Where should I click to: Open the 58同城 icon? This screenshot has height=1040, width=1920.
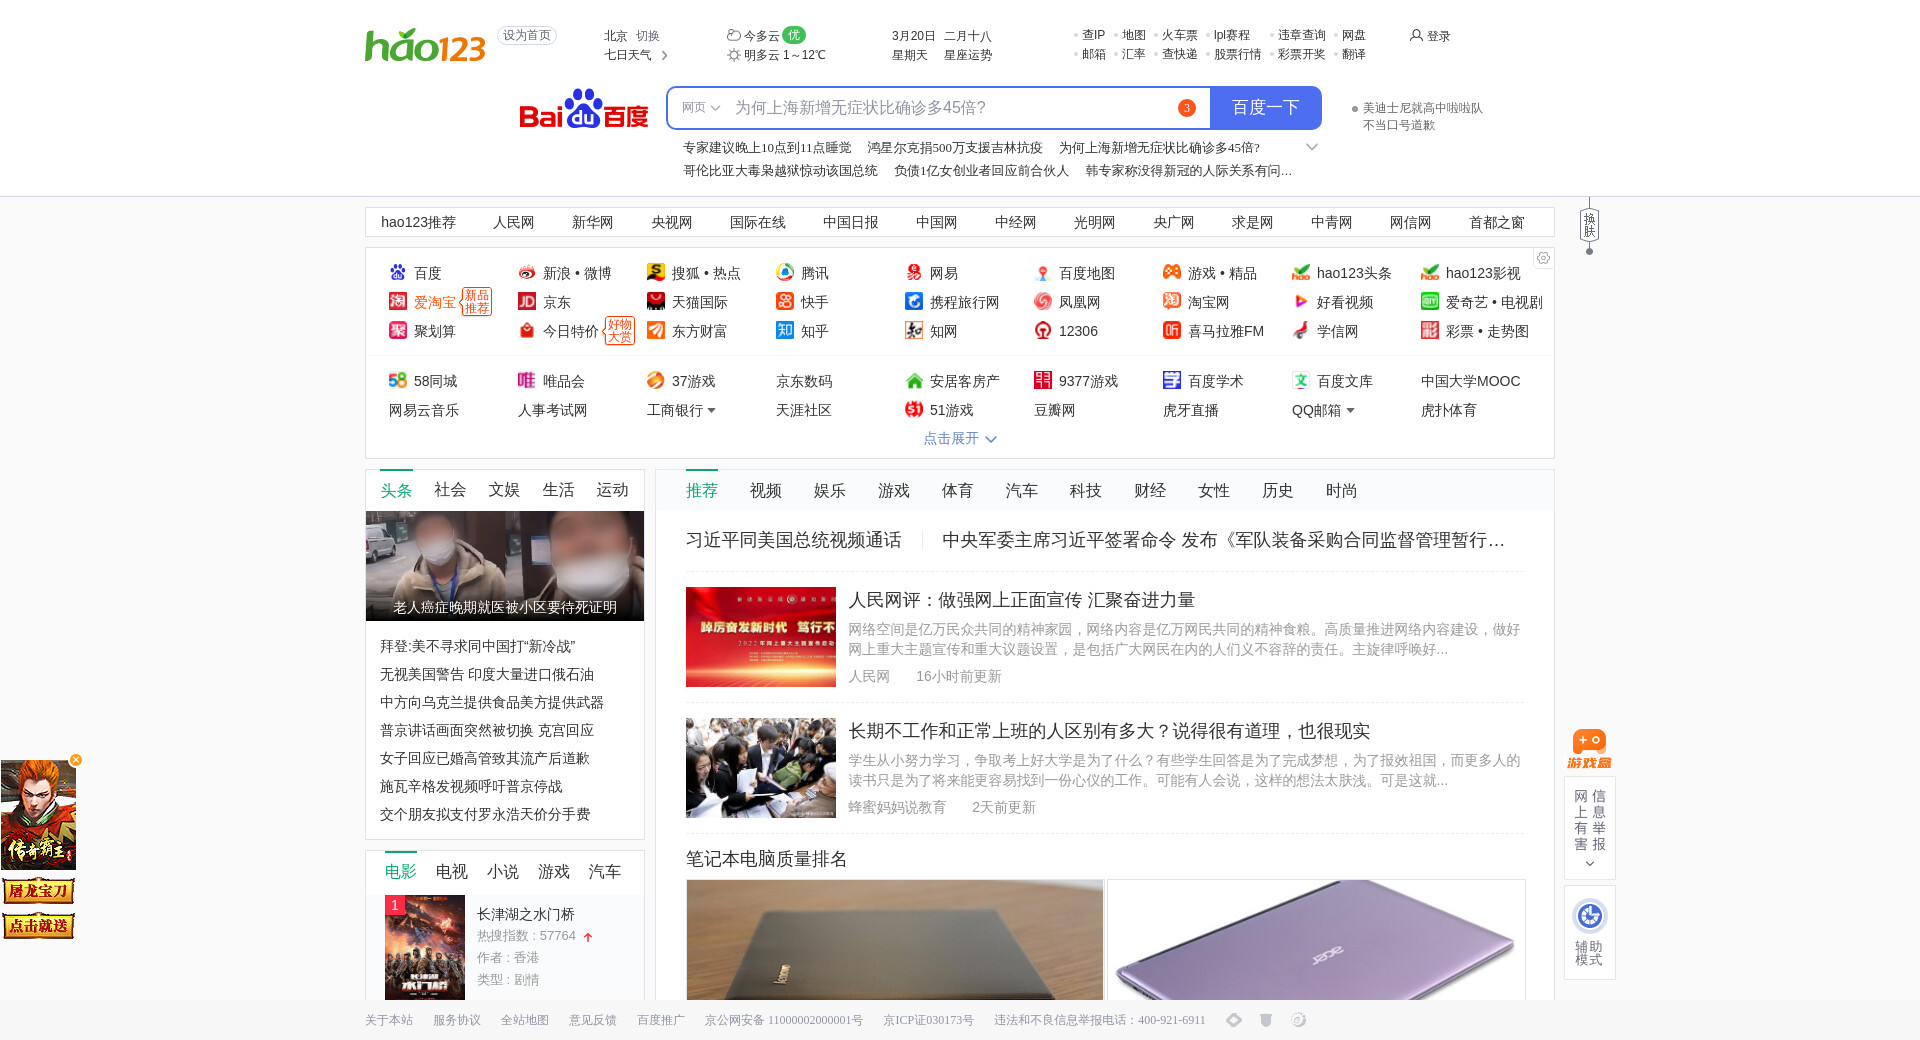coord(398,380)
